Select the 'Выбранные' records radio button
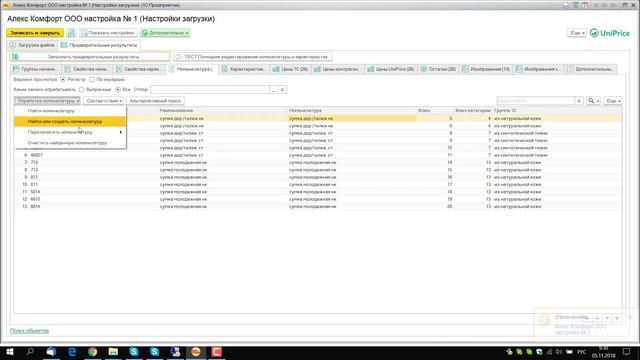Image resolution: width=640 pixels, height=360 pixels. click(82, 89)
